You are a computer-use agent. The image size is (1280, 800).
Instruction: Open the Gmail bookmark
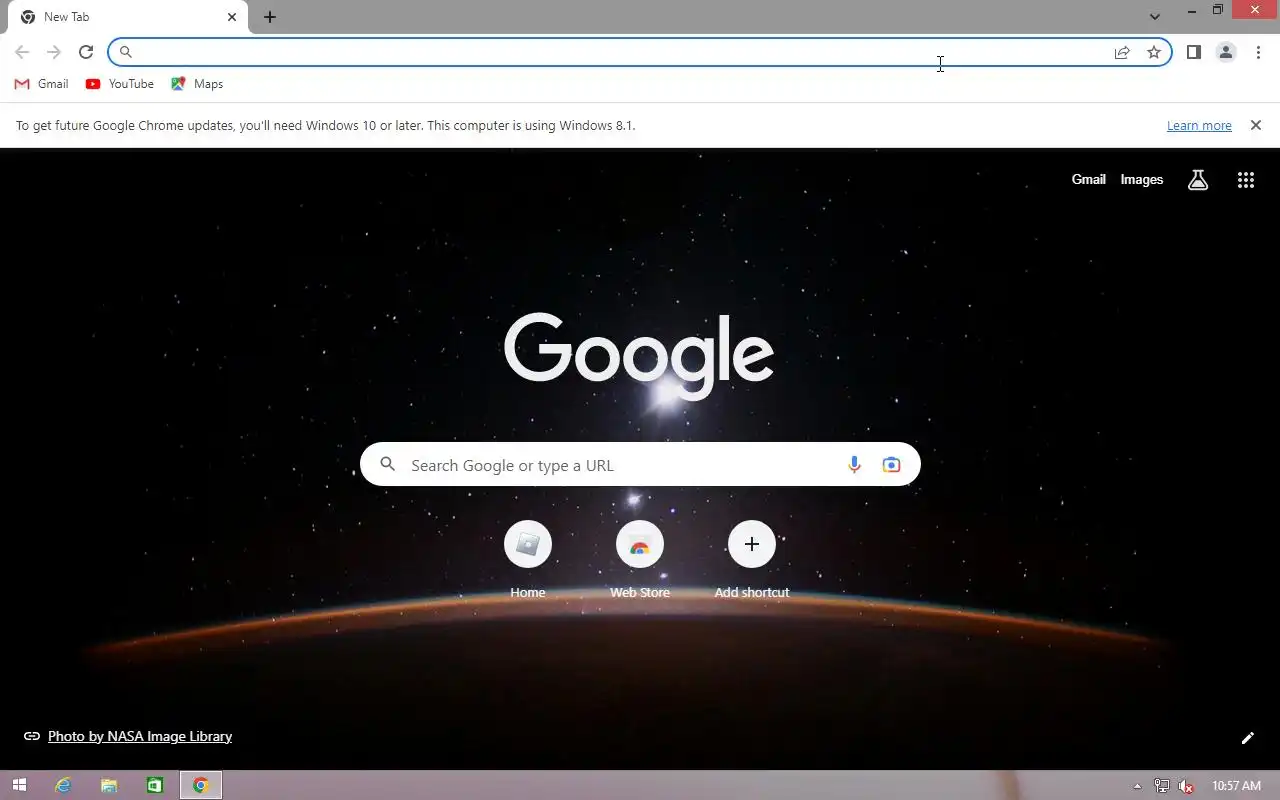42,84
